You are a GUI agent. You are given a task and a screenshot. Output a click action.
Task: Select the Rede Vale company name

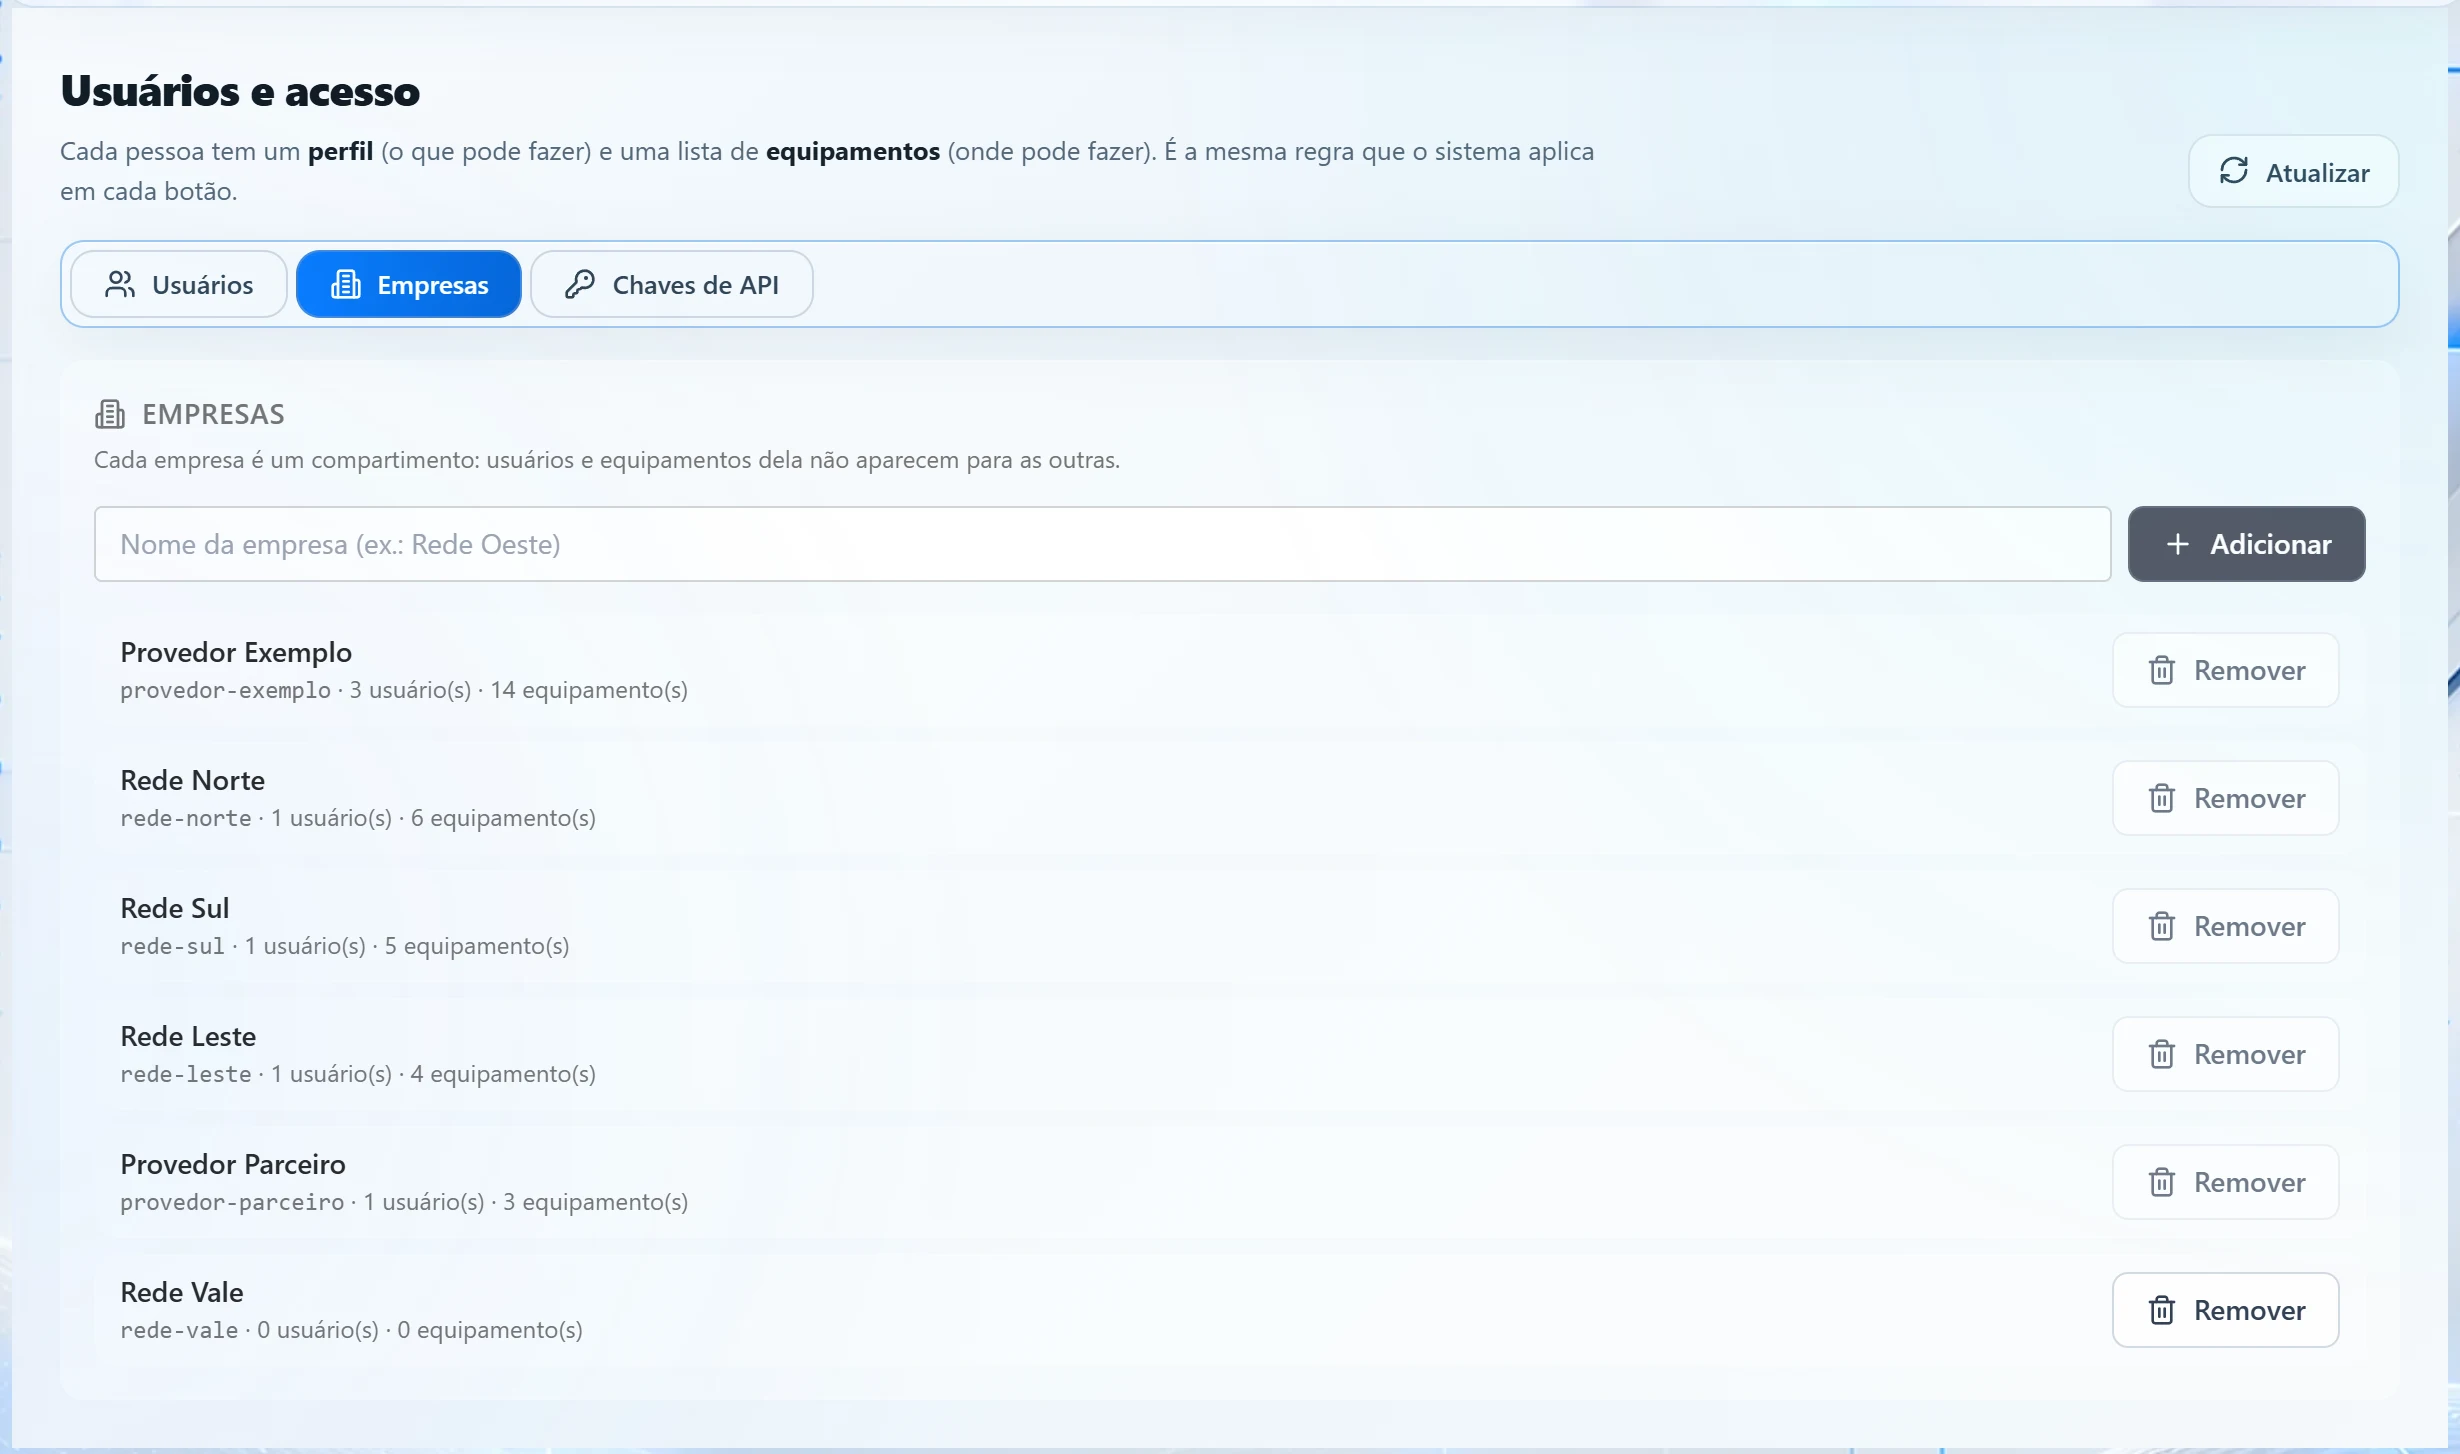pyautogui.click(x=181, y=1292)
